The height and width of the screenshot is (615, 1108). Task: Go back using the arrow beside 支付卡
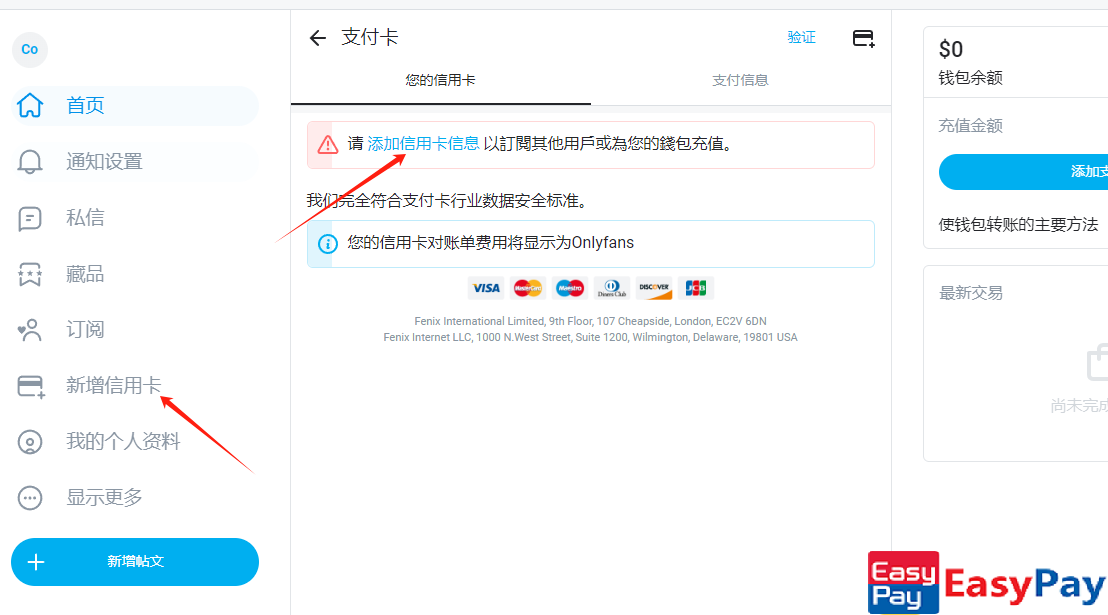[x=318, y=38]
